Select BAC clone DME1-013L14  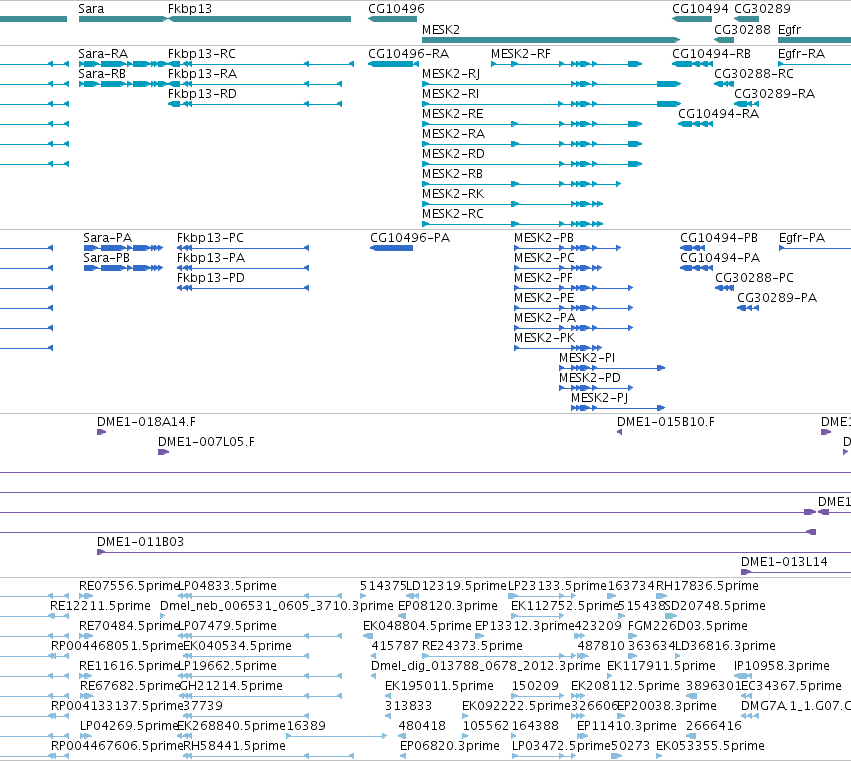click(784, 562)
